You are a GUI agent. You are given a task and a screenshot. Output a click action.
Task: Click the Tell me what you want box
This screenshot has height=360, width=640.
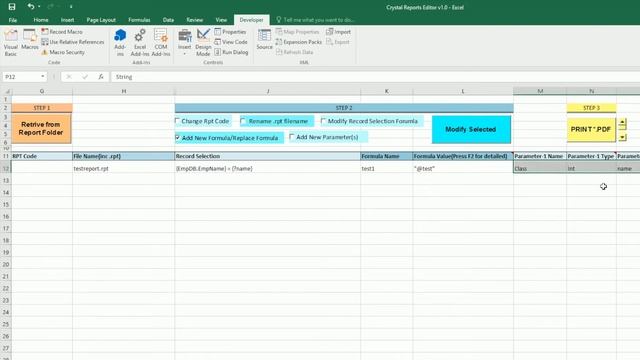coord(315,20)
